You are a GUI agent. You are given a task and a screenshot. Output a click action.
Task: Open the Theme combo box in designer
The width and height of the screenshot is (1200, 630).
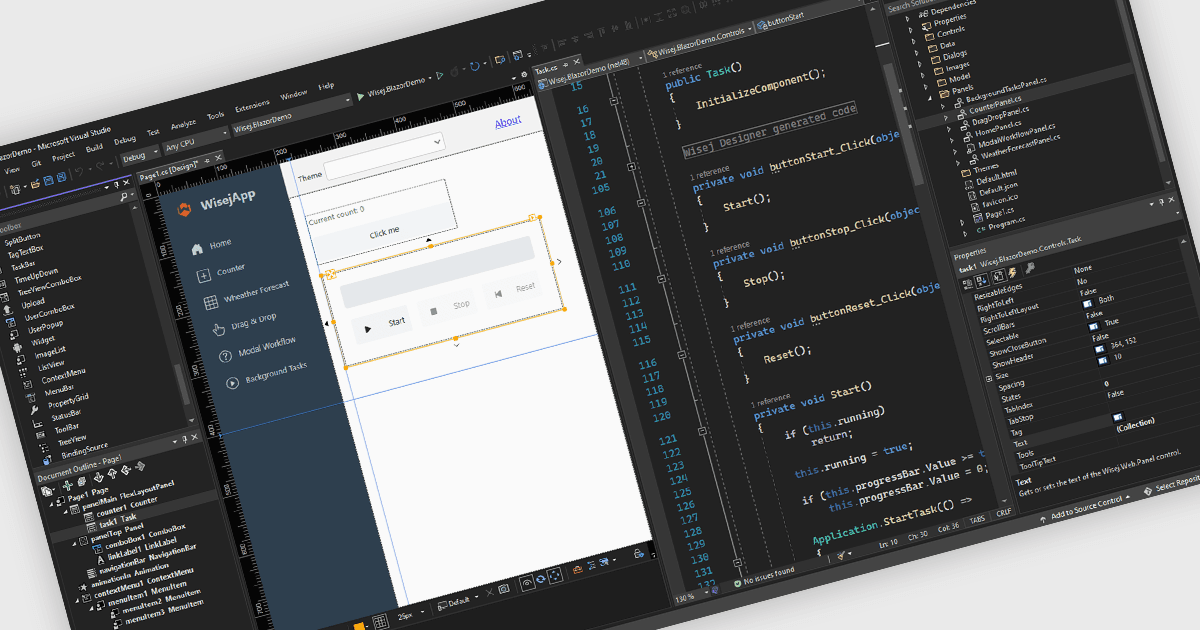coord(436,142)
